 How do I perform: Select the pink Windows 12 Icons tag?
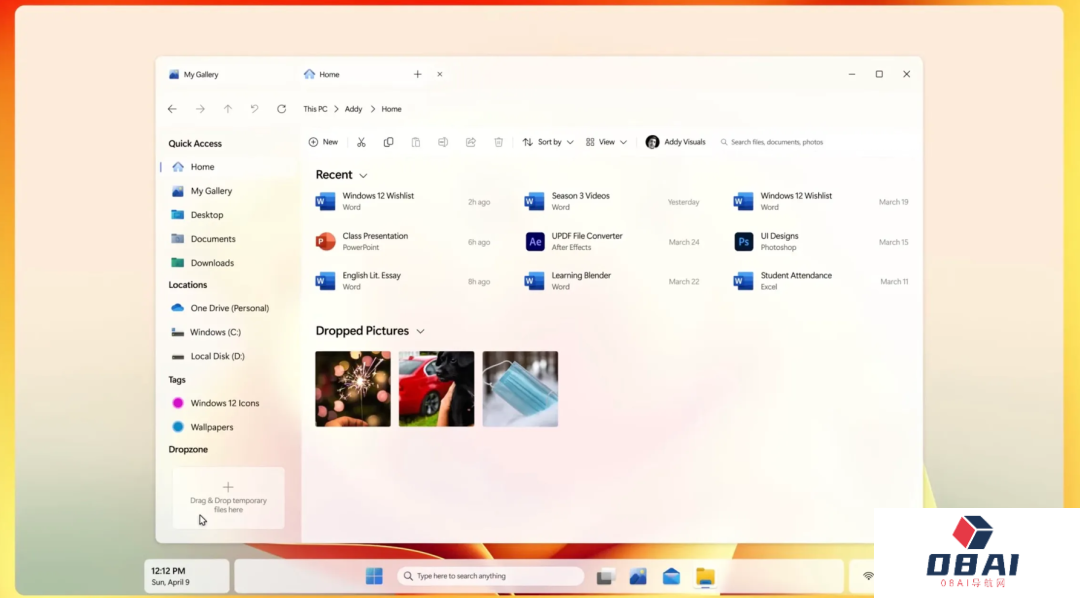[224, 403]
